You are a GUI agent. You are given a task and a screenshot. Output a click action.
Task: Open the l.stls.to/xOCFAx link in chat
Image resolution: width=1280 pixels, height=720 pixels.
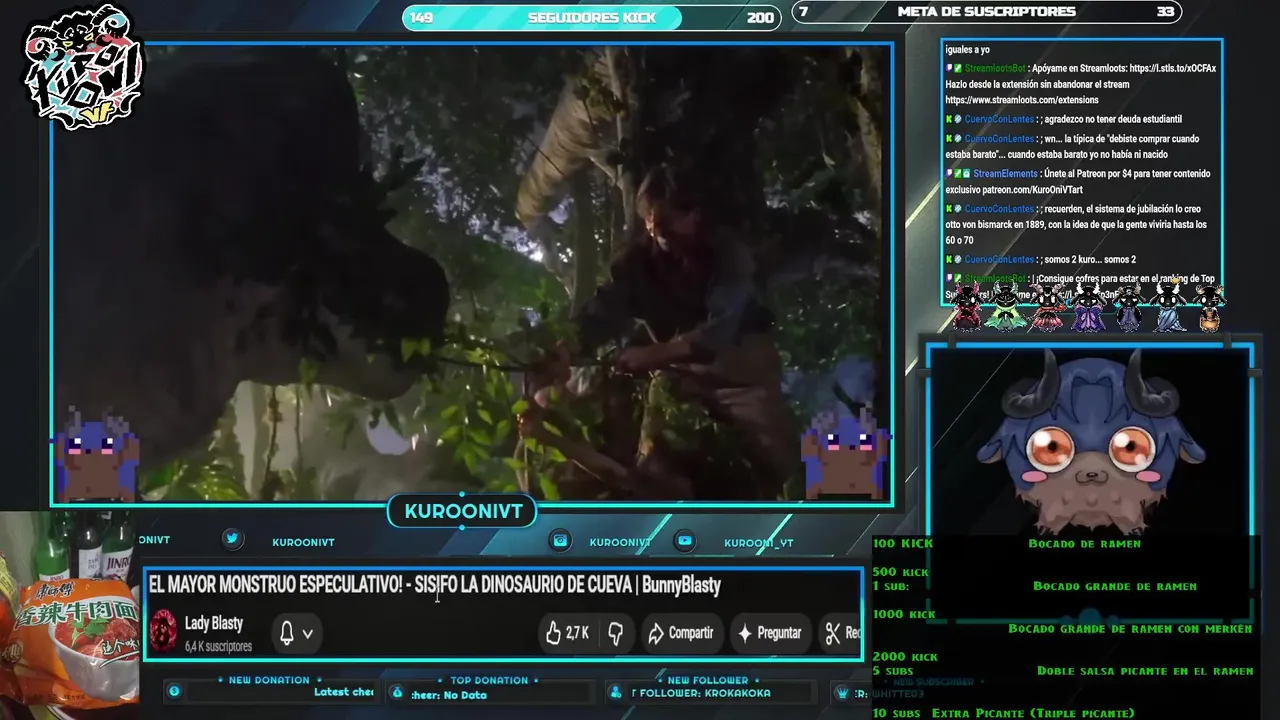click(1173, 68)
